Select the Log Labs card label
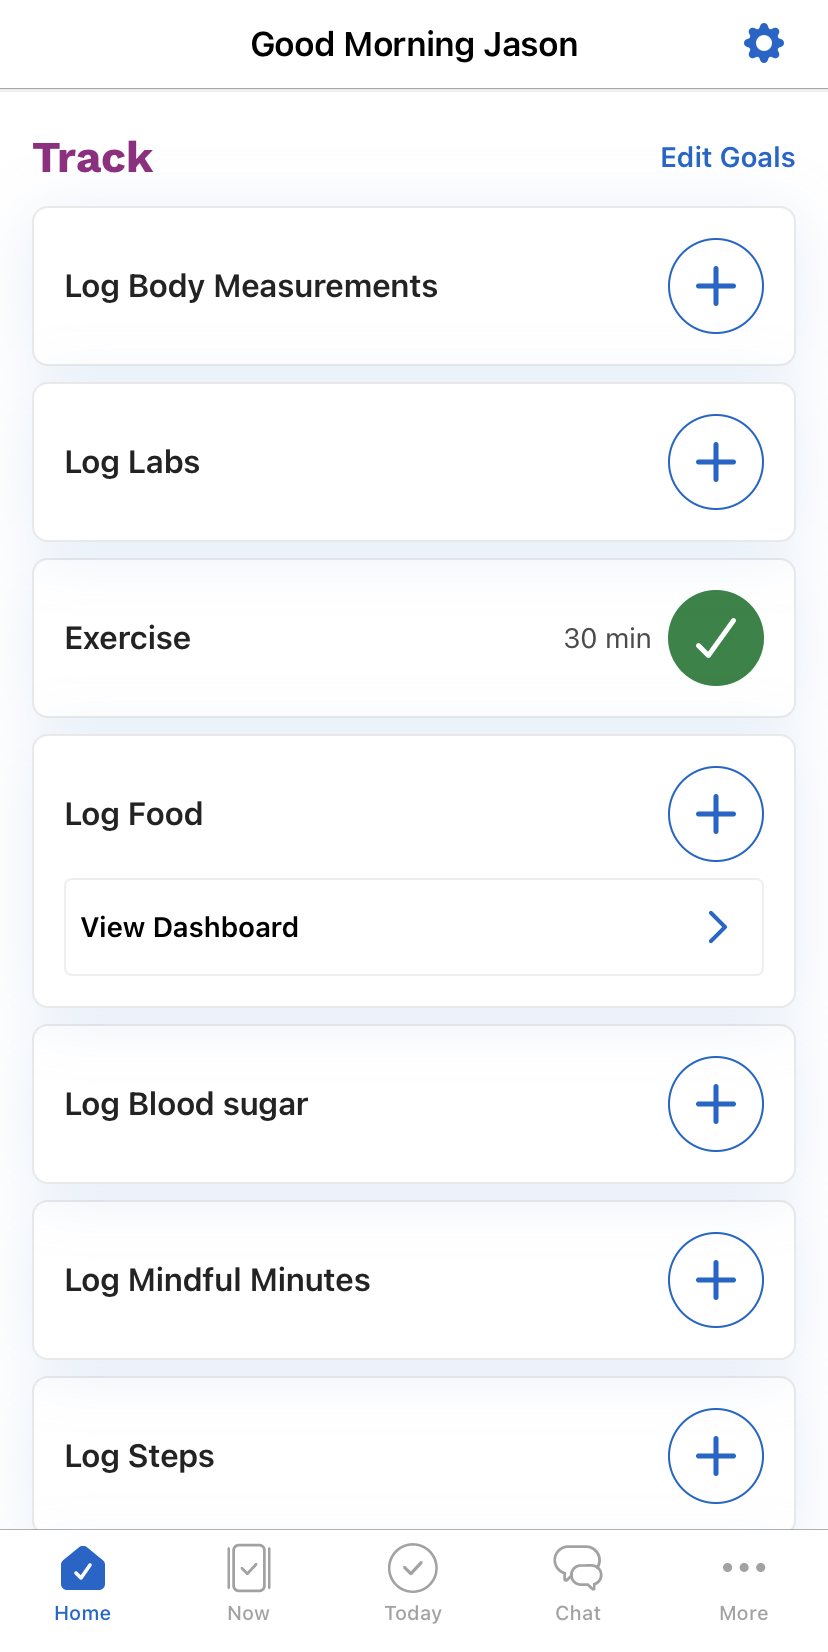Viewport: 828px width, 1652px height. coord(132,462)
